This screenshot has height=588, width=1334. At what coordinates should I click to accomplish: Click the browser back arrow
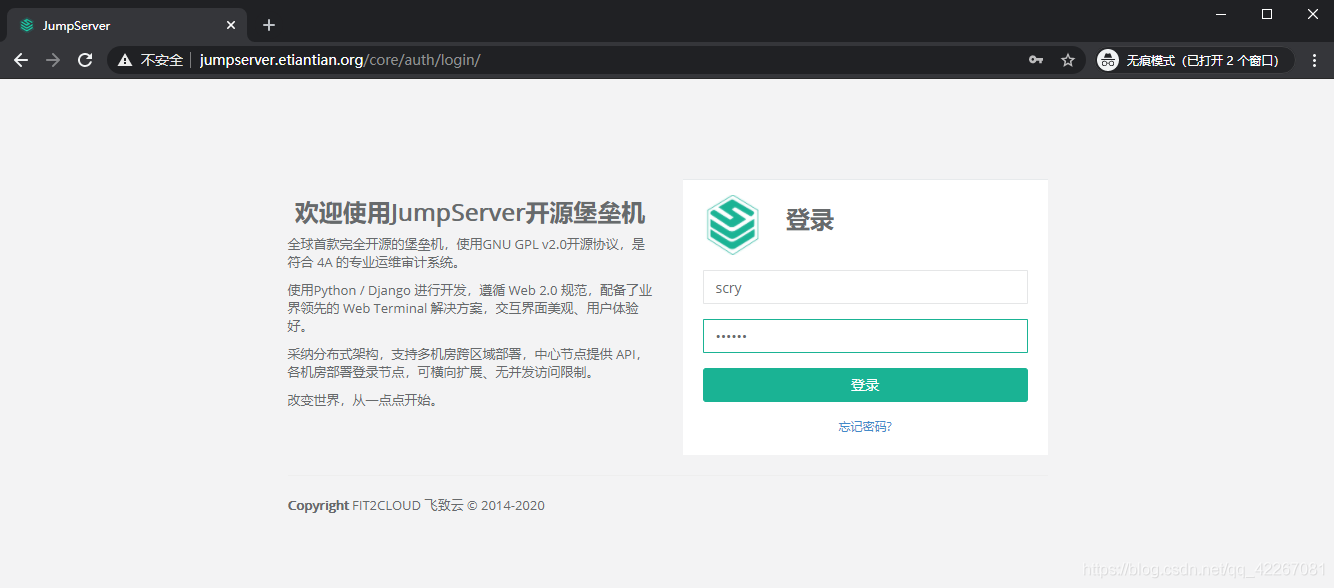(x=21, y=60)
